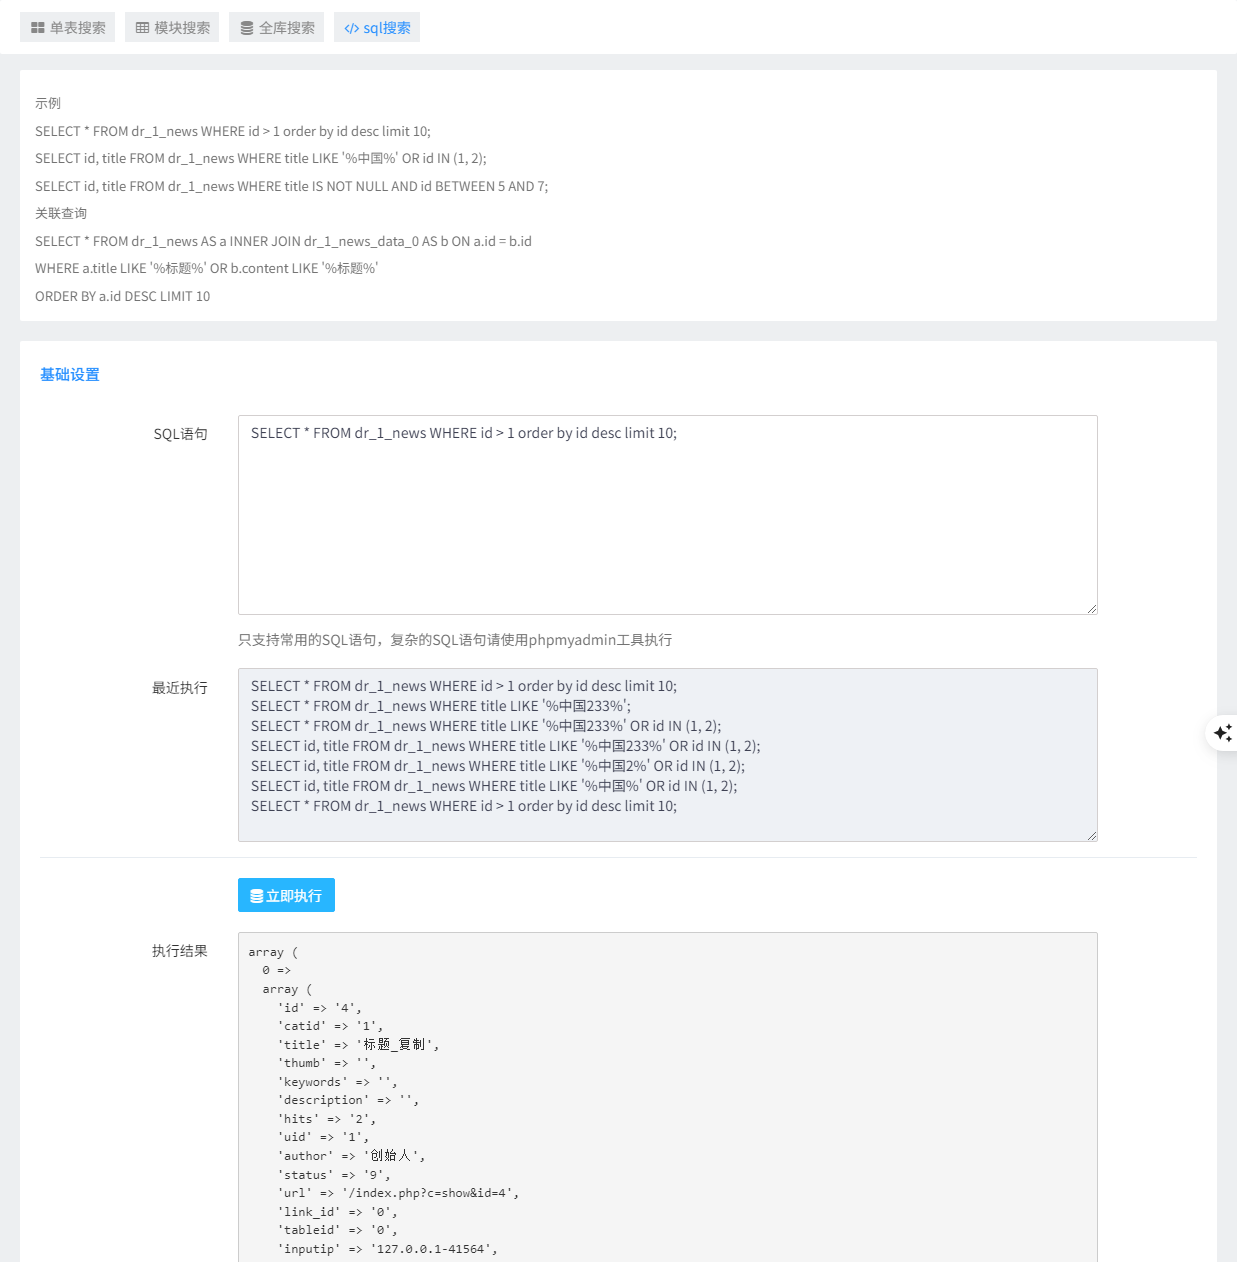
Task: Click the database icon on 全库搜索 tab
Action: point(247,28)
